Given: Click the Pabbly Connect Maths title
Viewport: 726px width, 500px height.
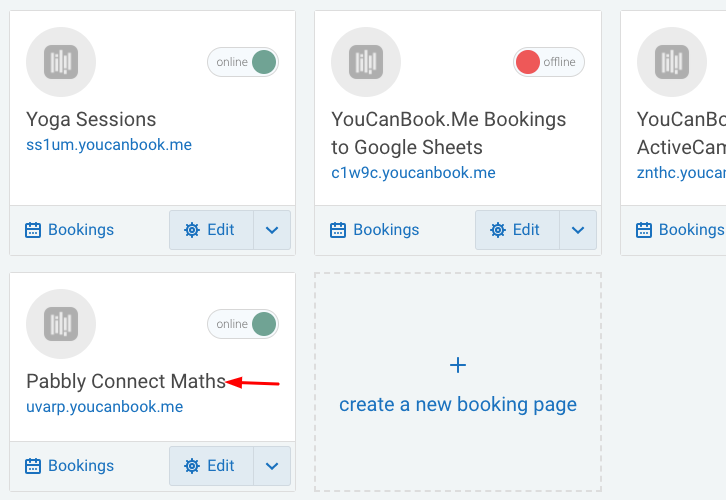Looking at the screenshot, I should pos(126,381).
